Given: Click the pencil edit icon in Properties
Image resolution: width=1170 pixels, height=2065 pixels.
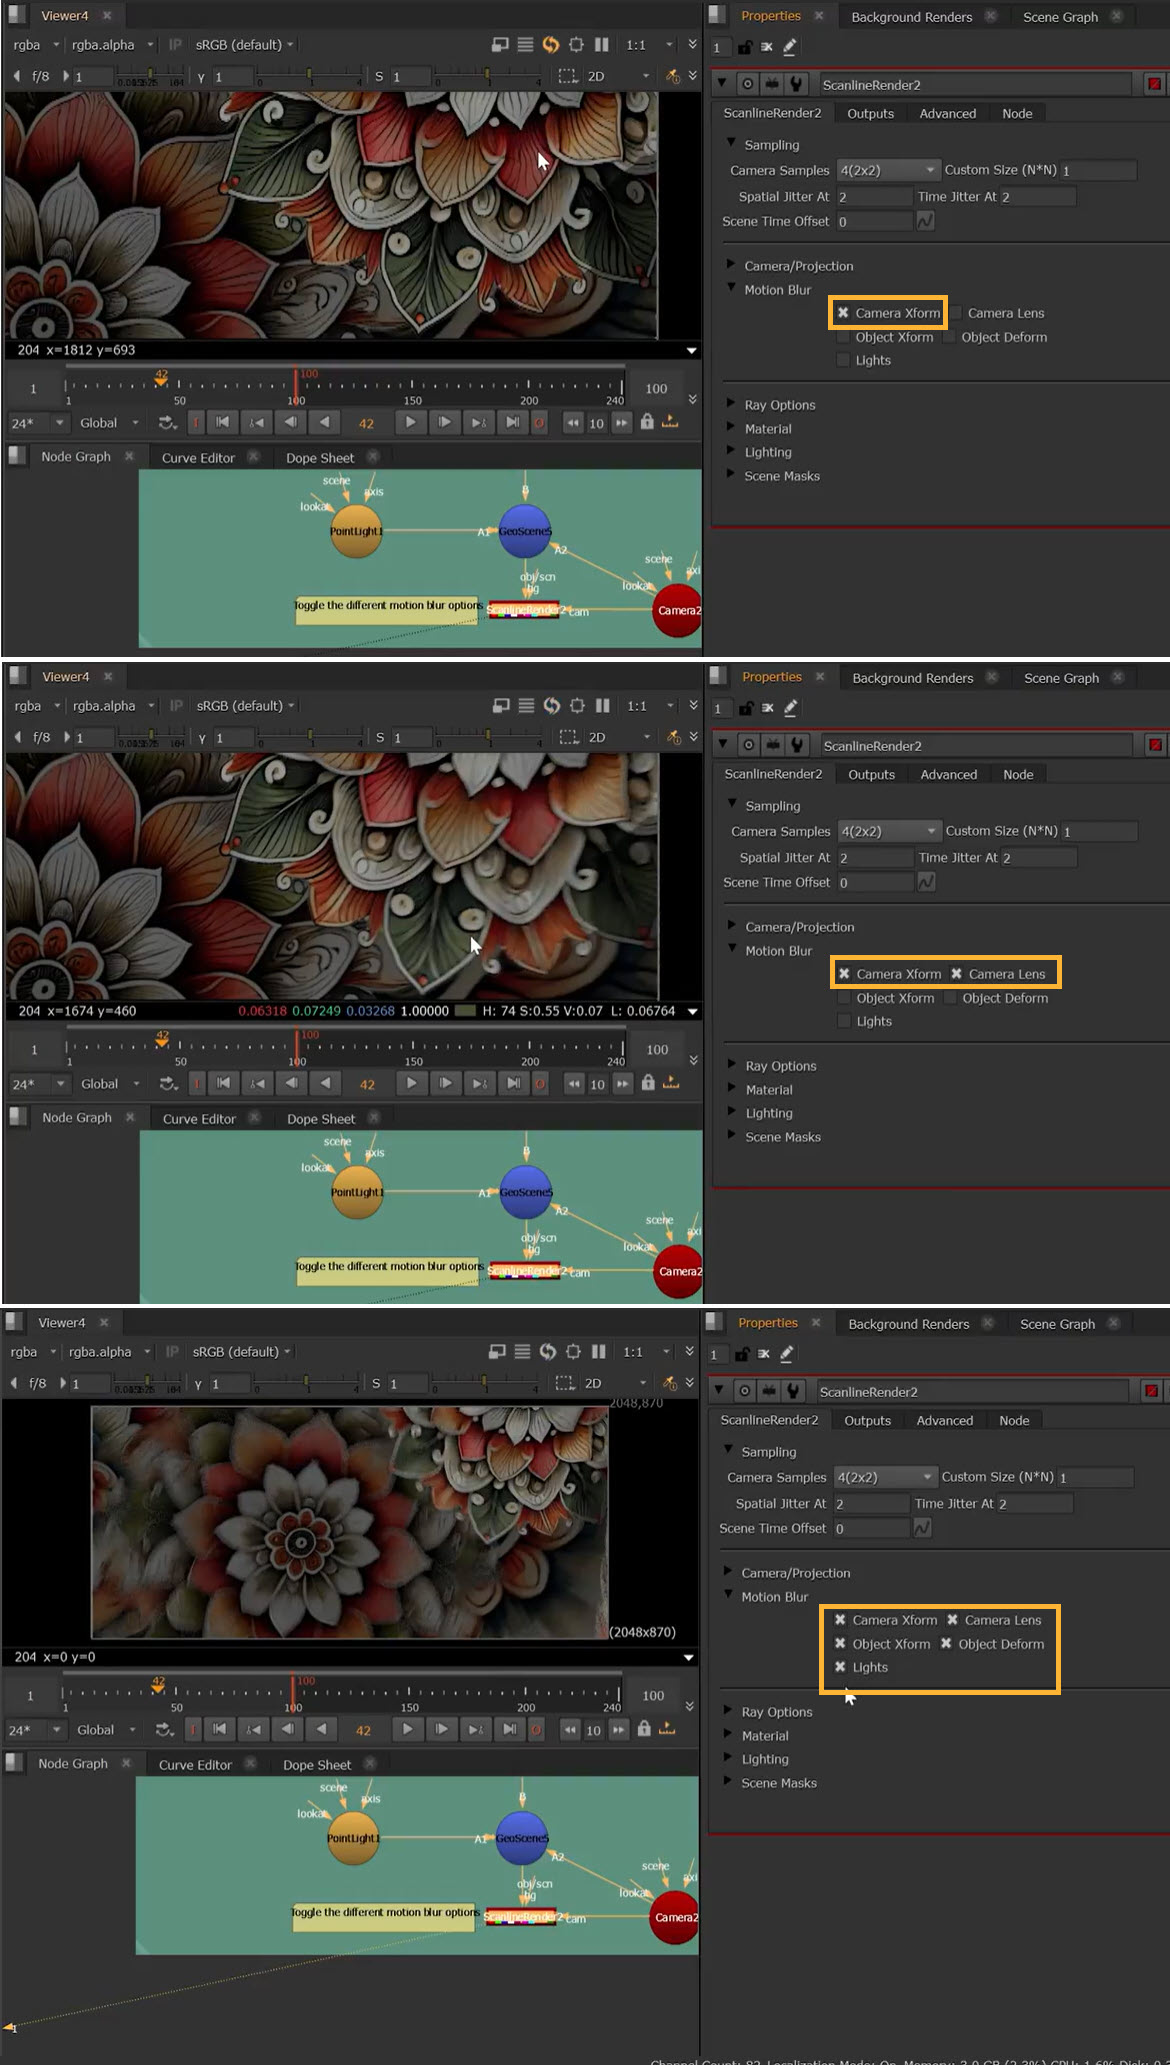Looking at the screenshot, I should tap(790, 47).
